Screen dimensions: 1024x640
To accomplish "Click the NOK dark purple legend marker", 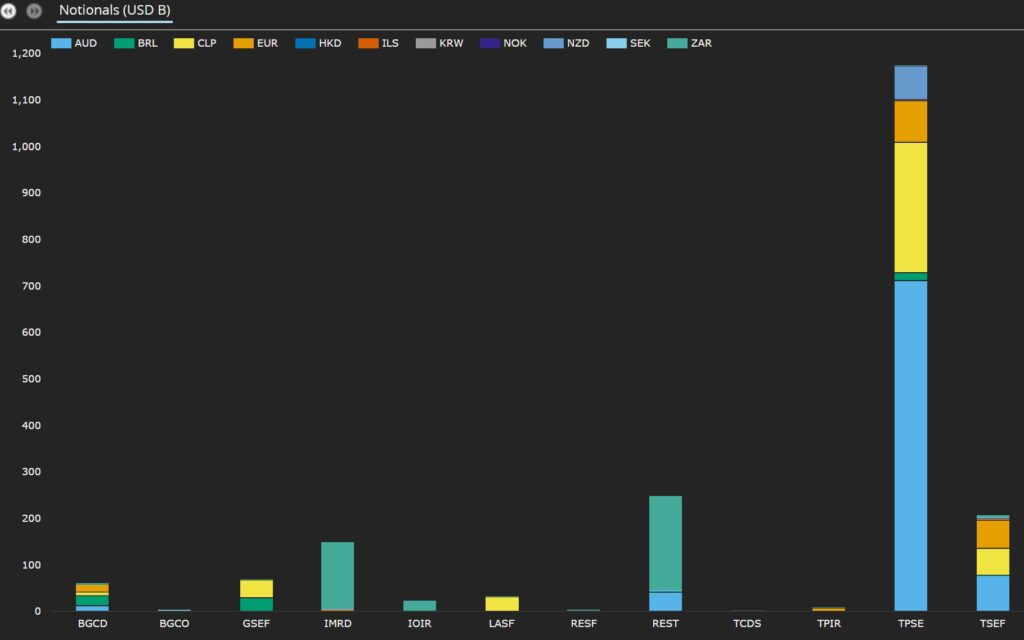I will (x=489, y=44).
